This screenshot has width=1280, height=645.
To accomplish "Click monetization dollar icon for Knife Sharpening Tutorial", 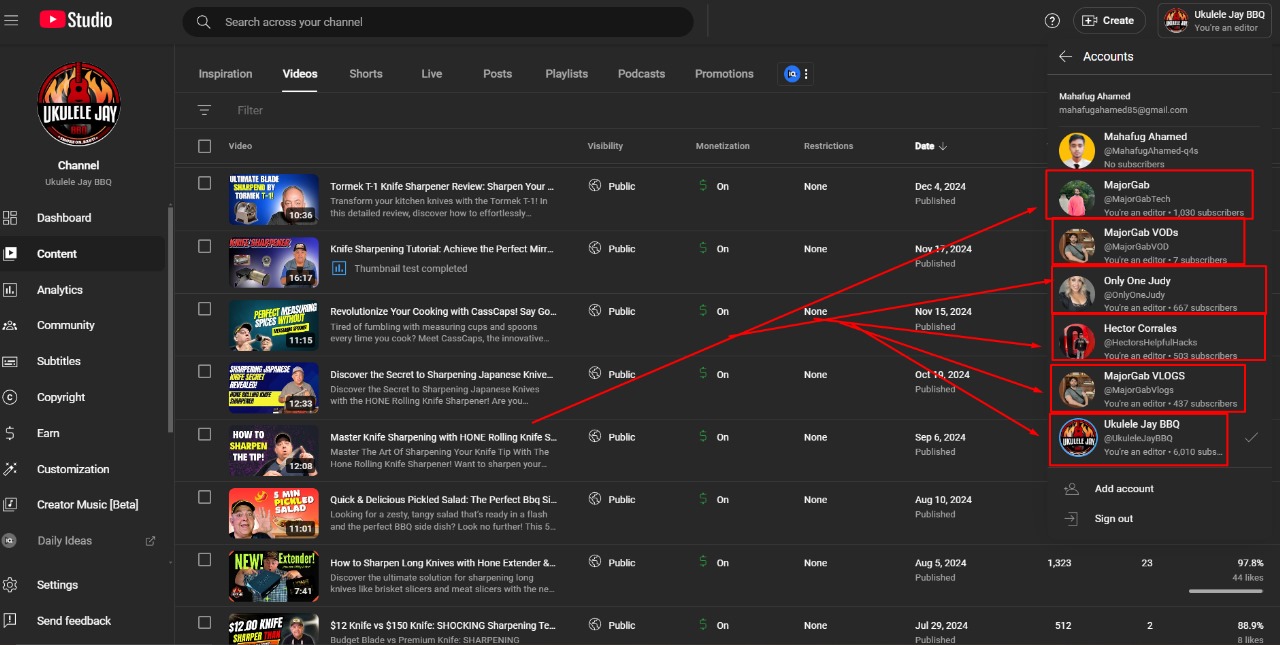I will 703,249.
